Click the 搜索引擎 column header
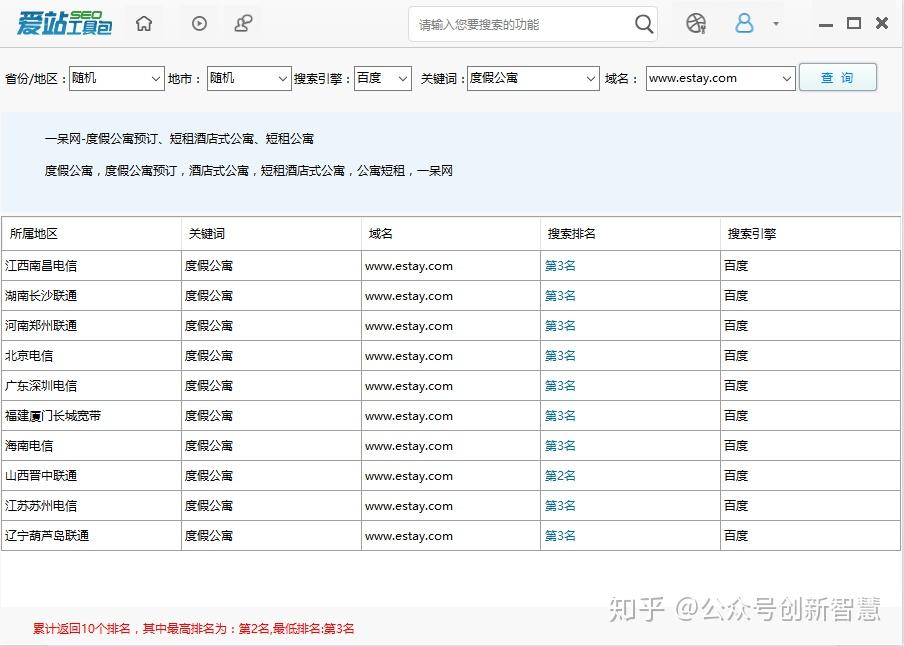This screenshot has height=646, width=904. point(810,234)
